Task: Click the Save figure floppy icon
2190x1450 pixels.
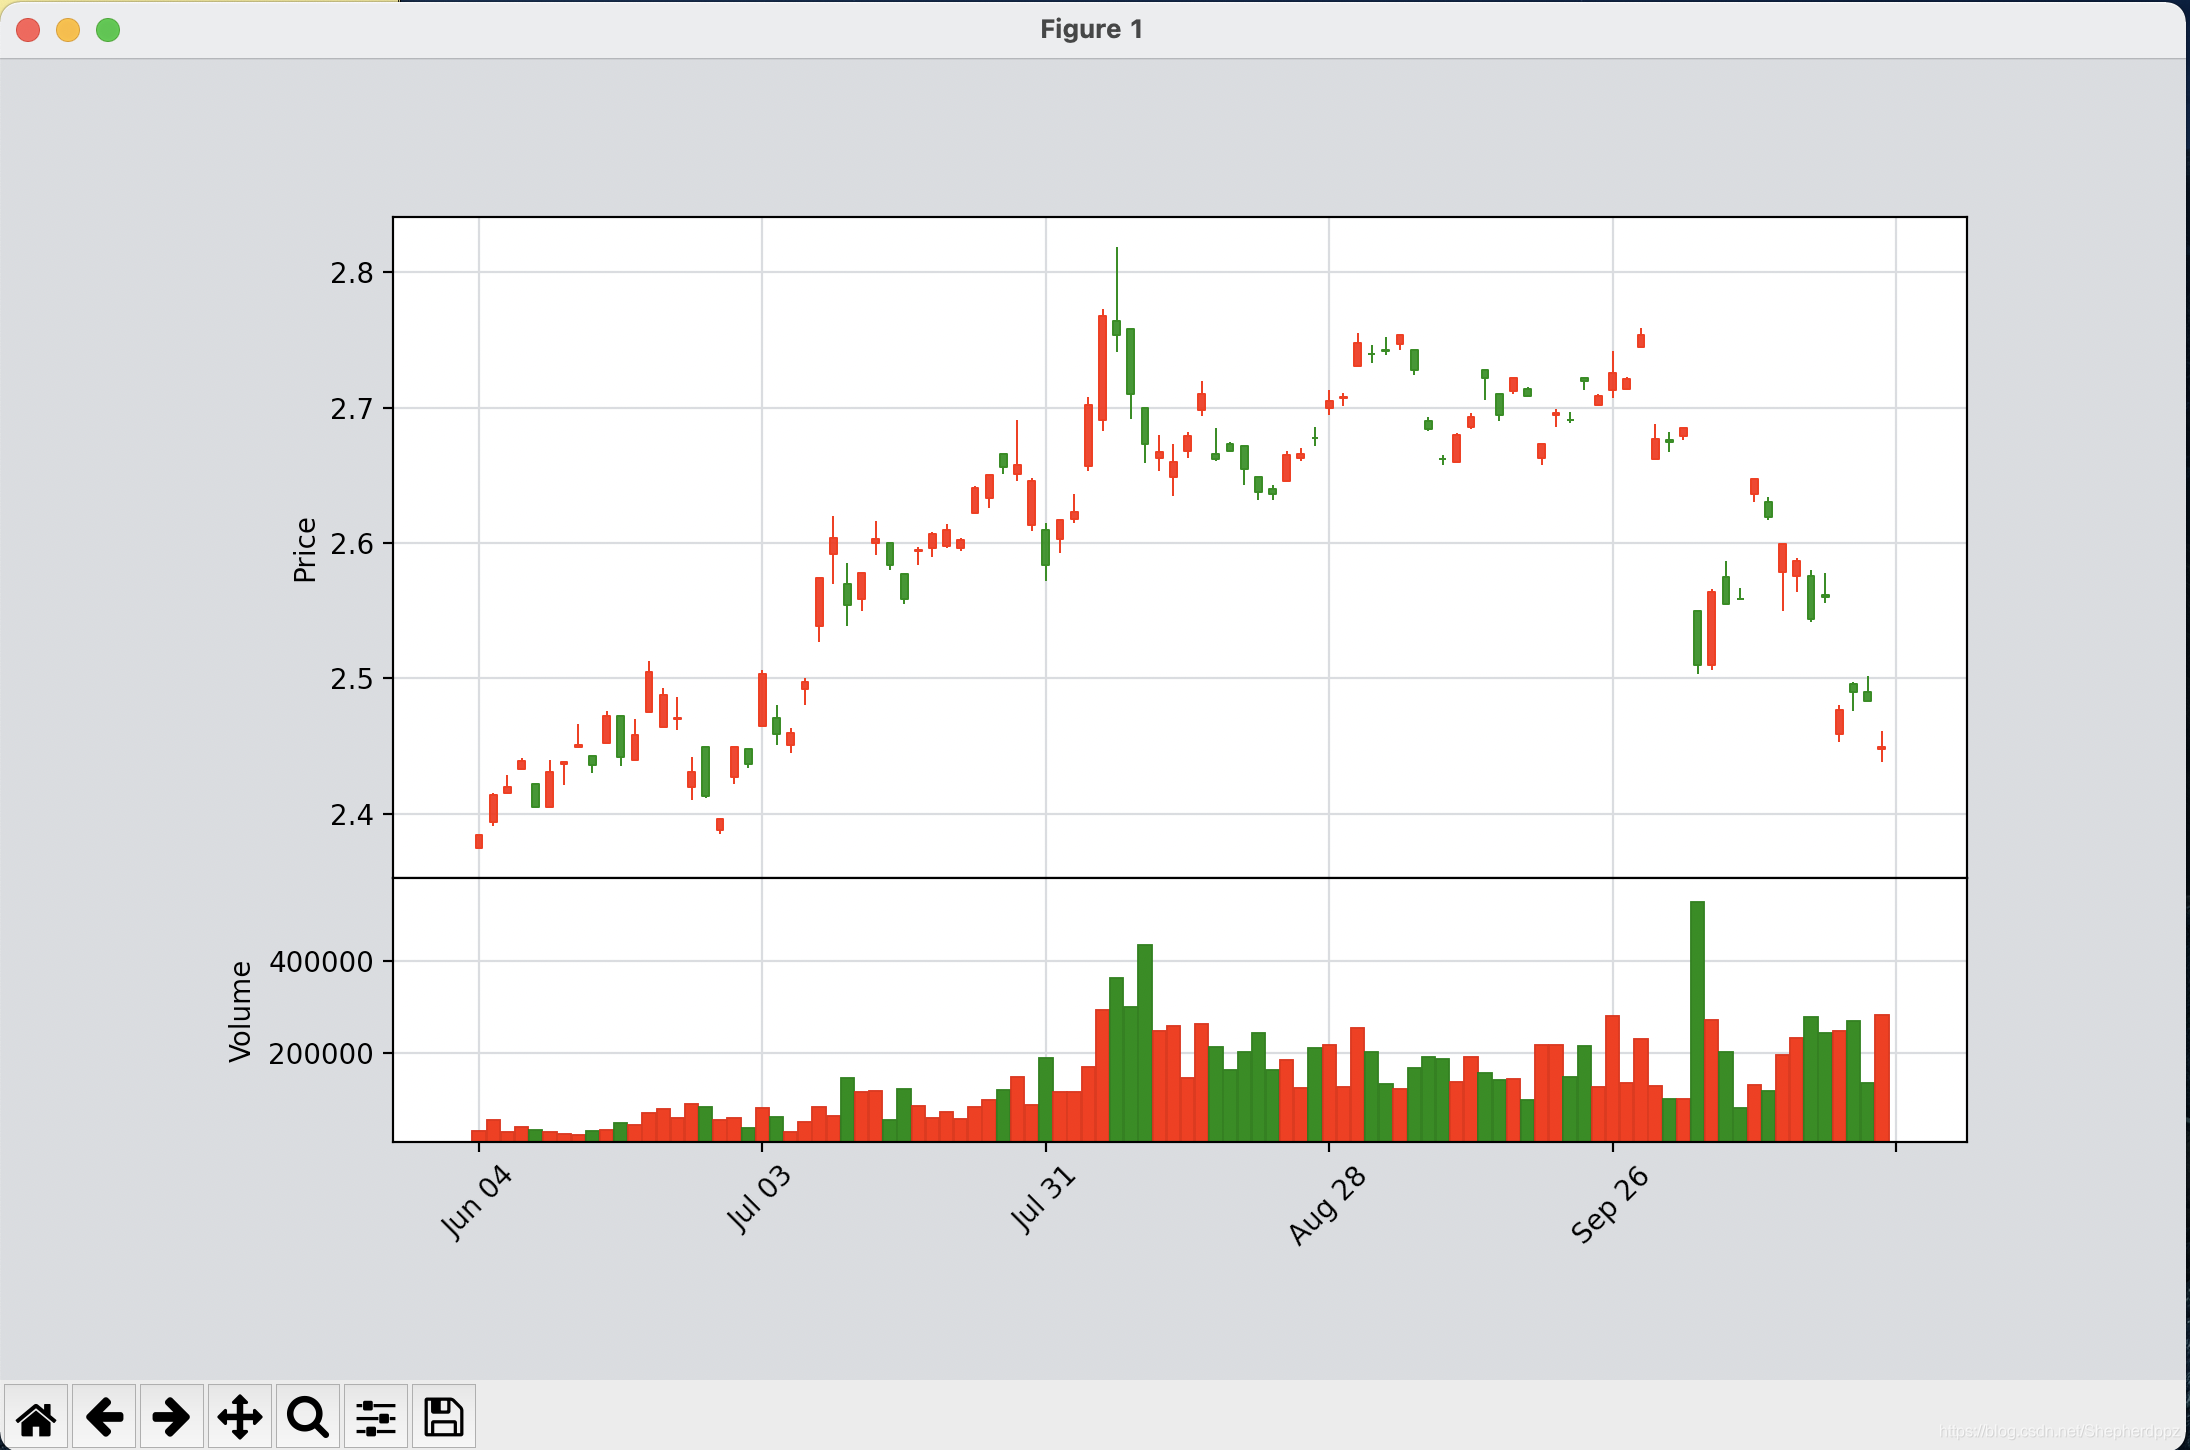Action: tap(444, 1417)
